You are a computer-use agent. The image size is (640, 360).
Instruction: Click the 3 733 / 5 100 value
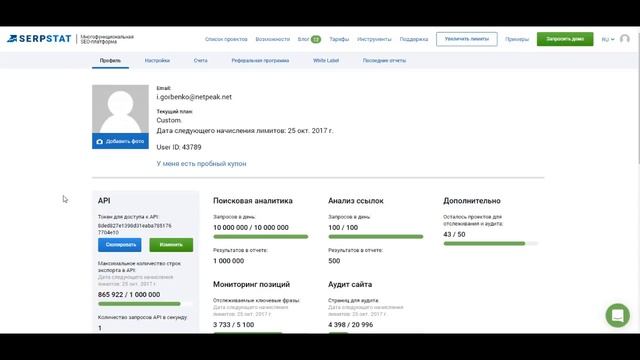(233, 325)
